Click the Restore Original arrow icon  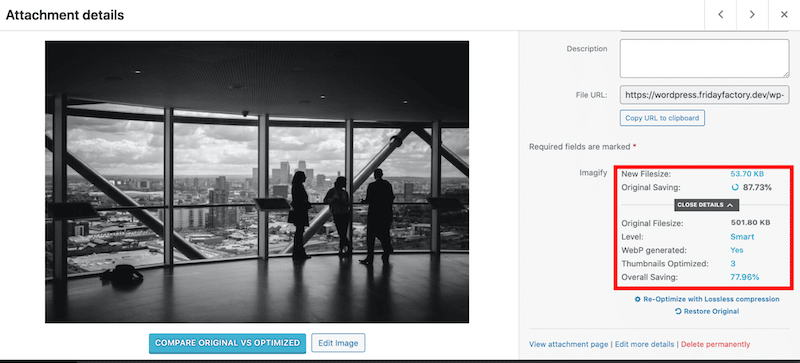[x=678, y=311]
